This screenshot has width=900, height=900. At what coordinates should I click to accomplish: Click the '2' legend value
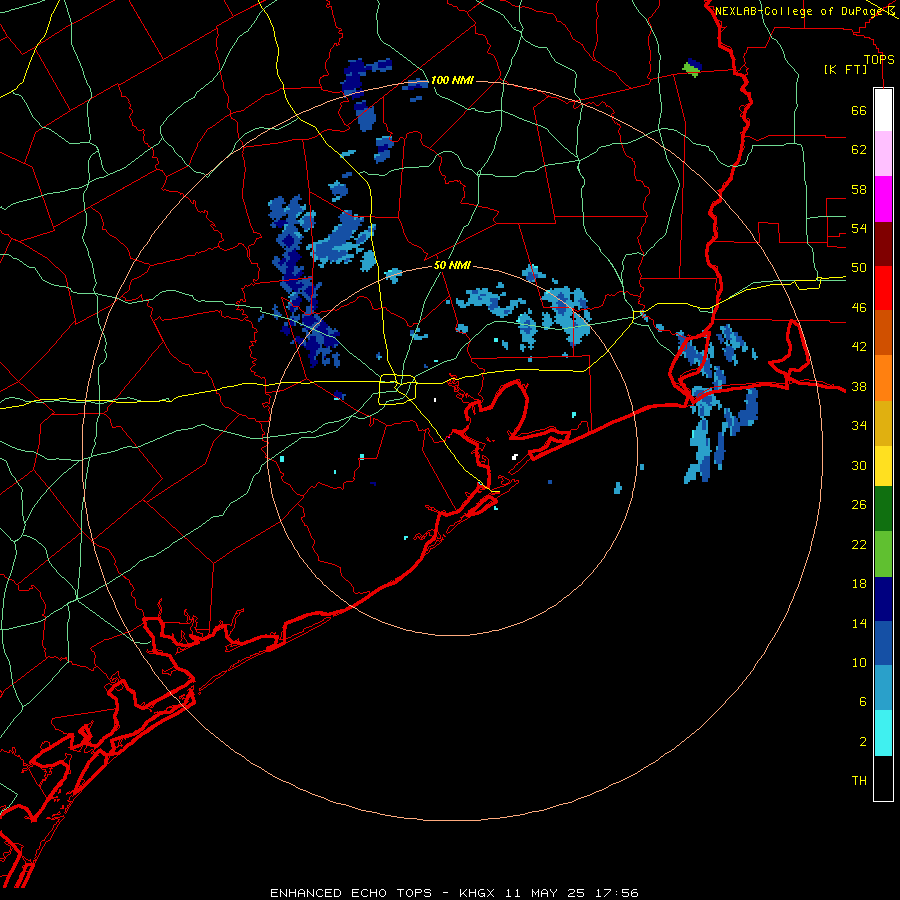tap(863, 742)
